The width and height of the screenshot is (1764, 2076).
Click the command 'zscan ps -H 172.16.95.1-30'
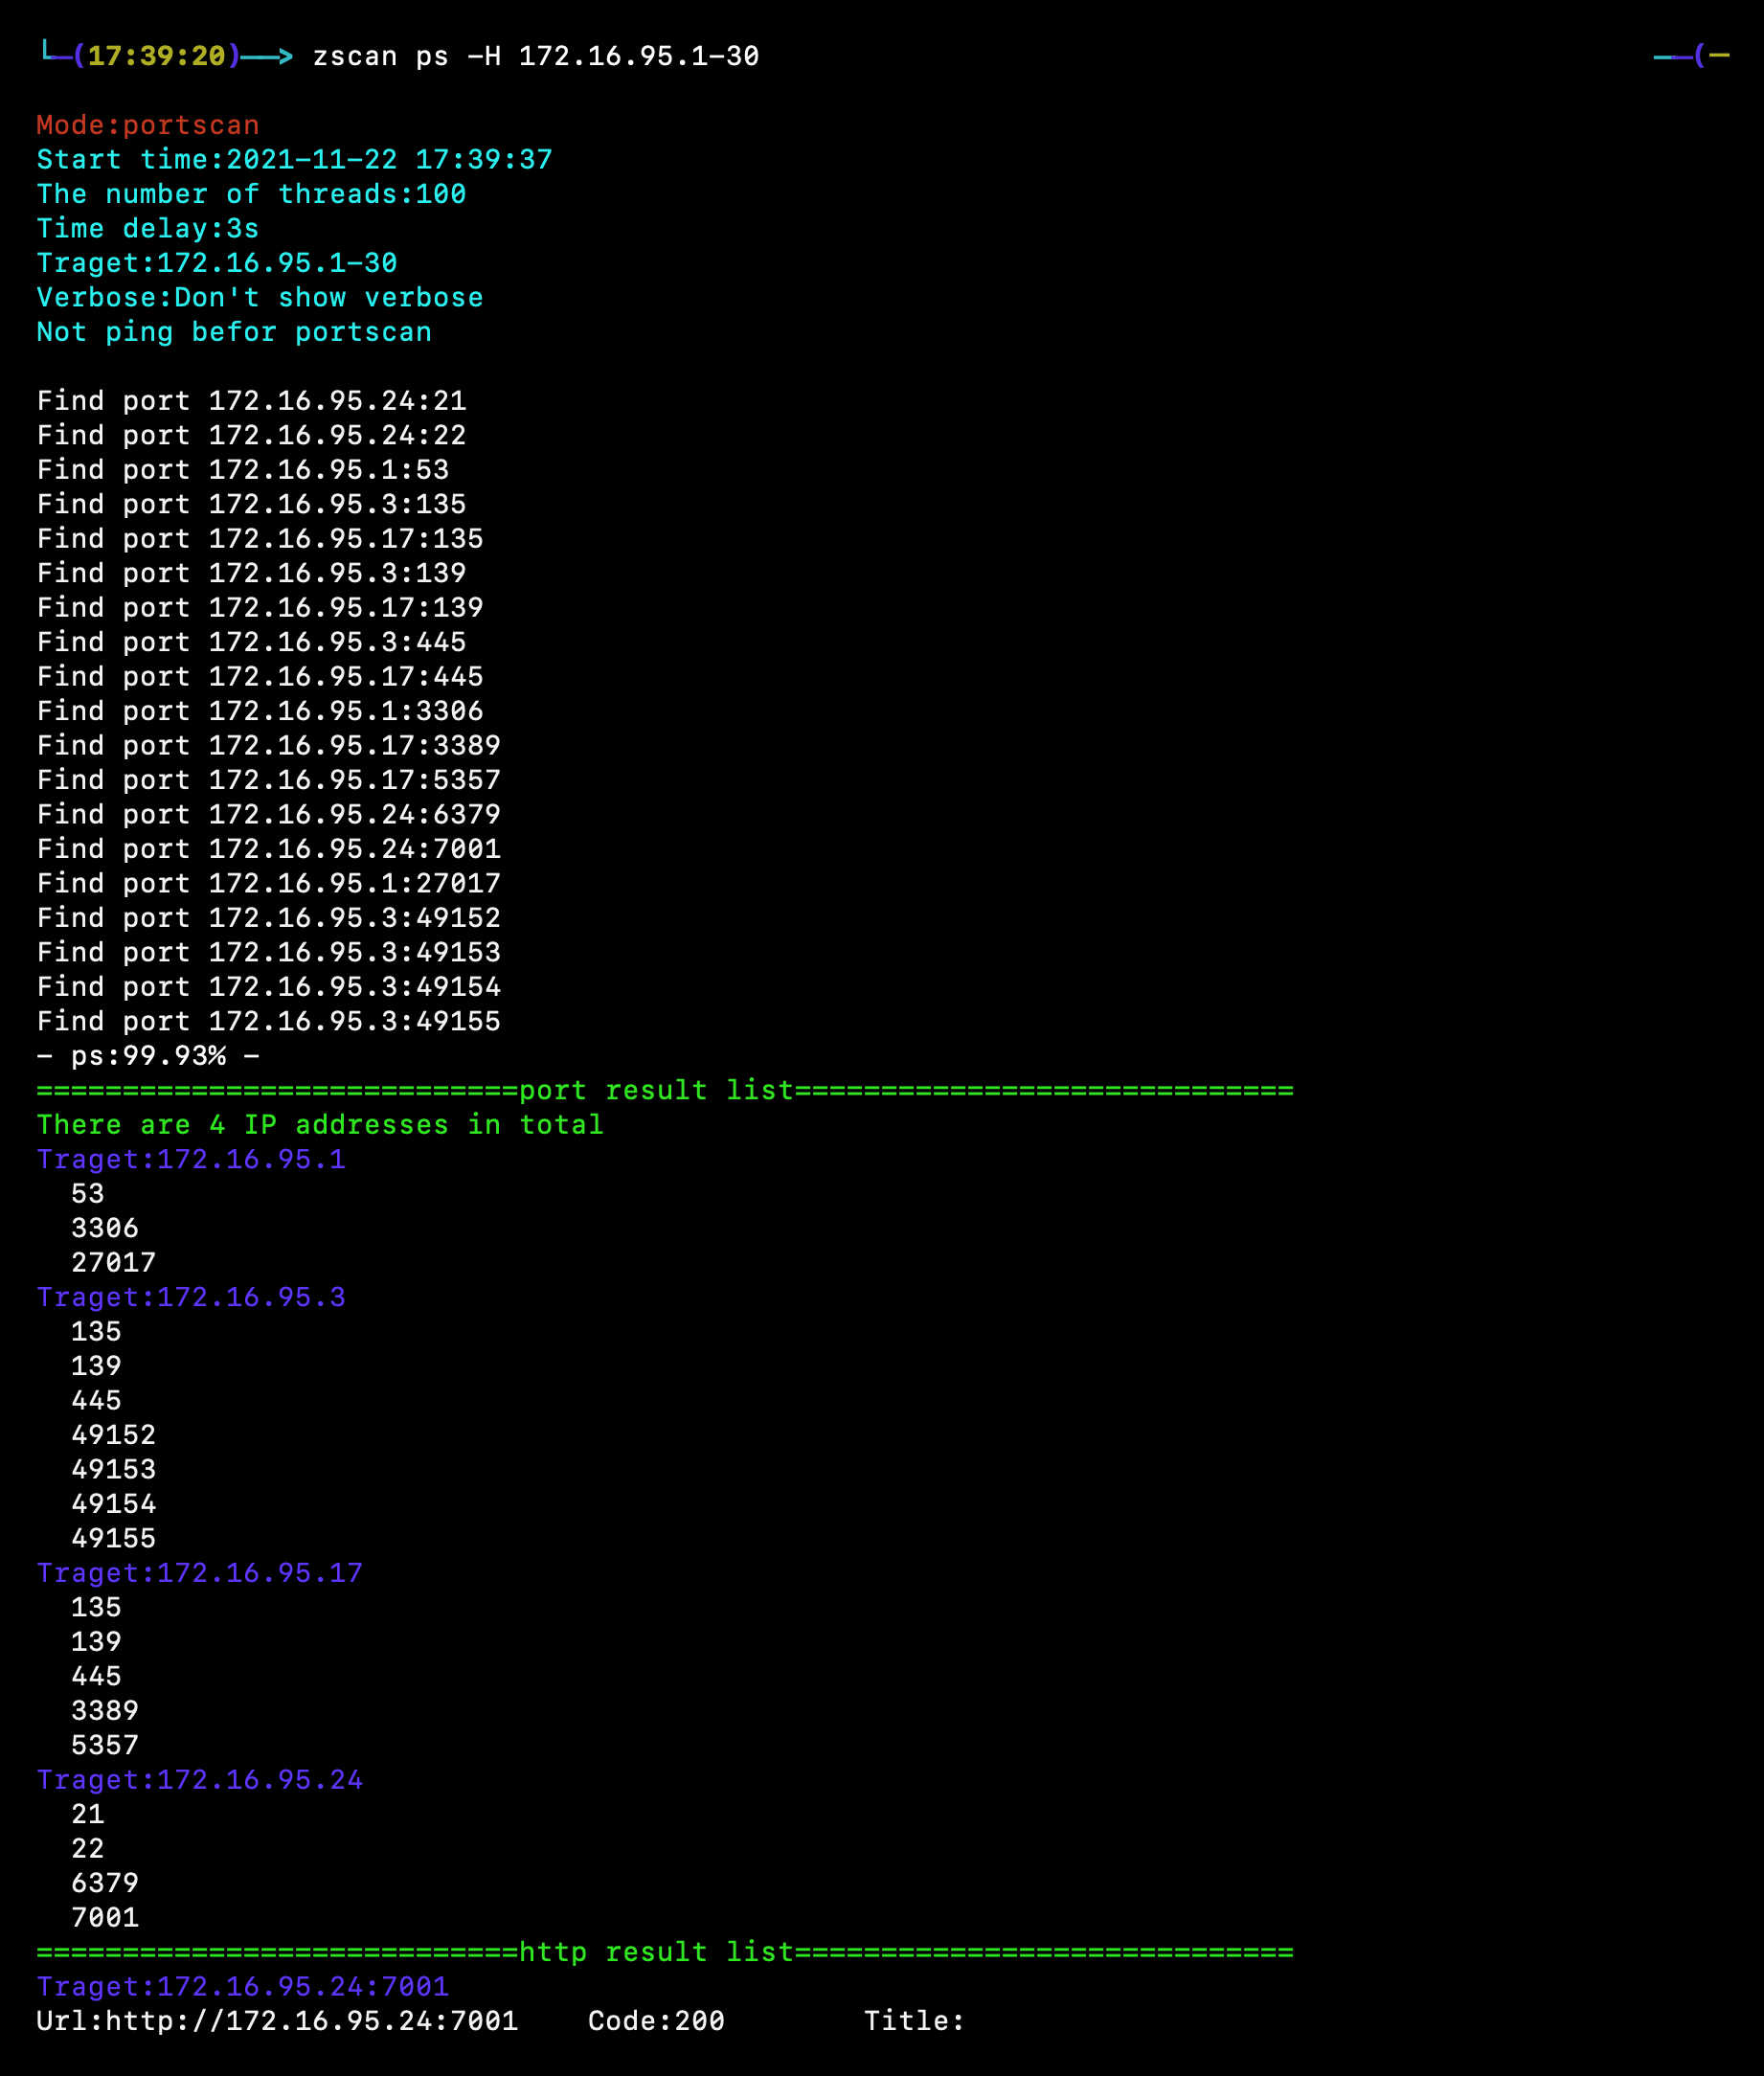click(536, 56)
